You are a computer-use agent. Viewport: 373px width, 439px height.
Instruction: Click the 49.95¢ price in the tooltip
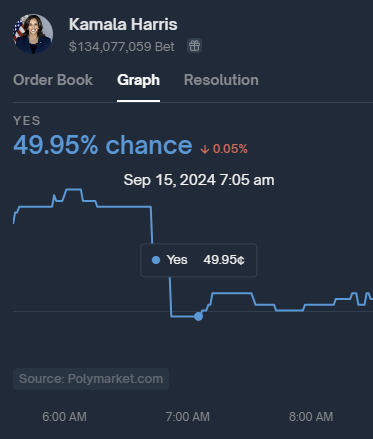pos(224,260)
